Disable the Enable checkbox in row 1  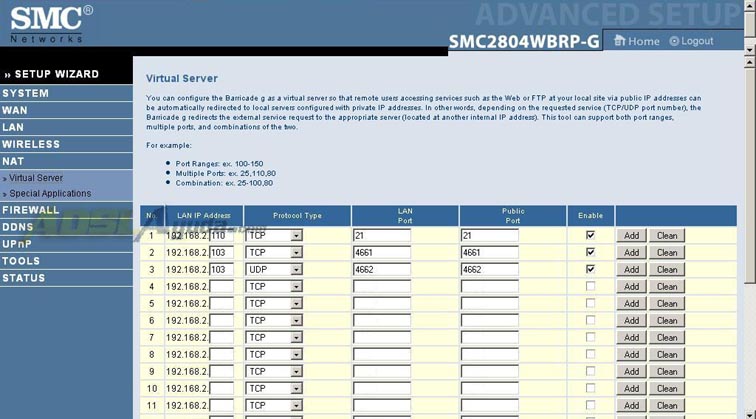(x=590, y=235)
